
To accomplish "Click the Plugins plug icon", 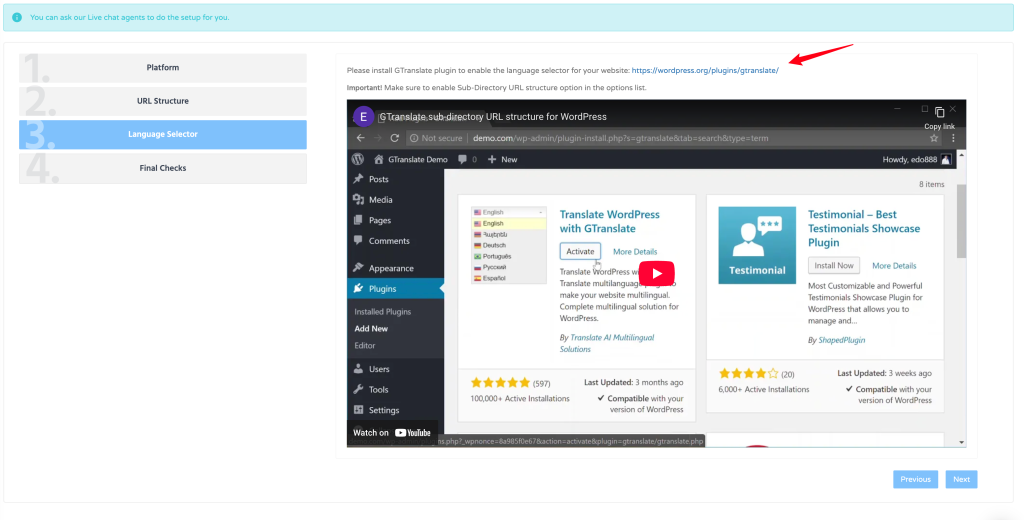I will pos(358,288).
